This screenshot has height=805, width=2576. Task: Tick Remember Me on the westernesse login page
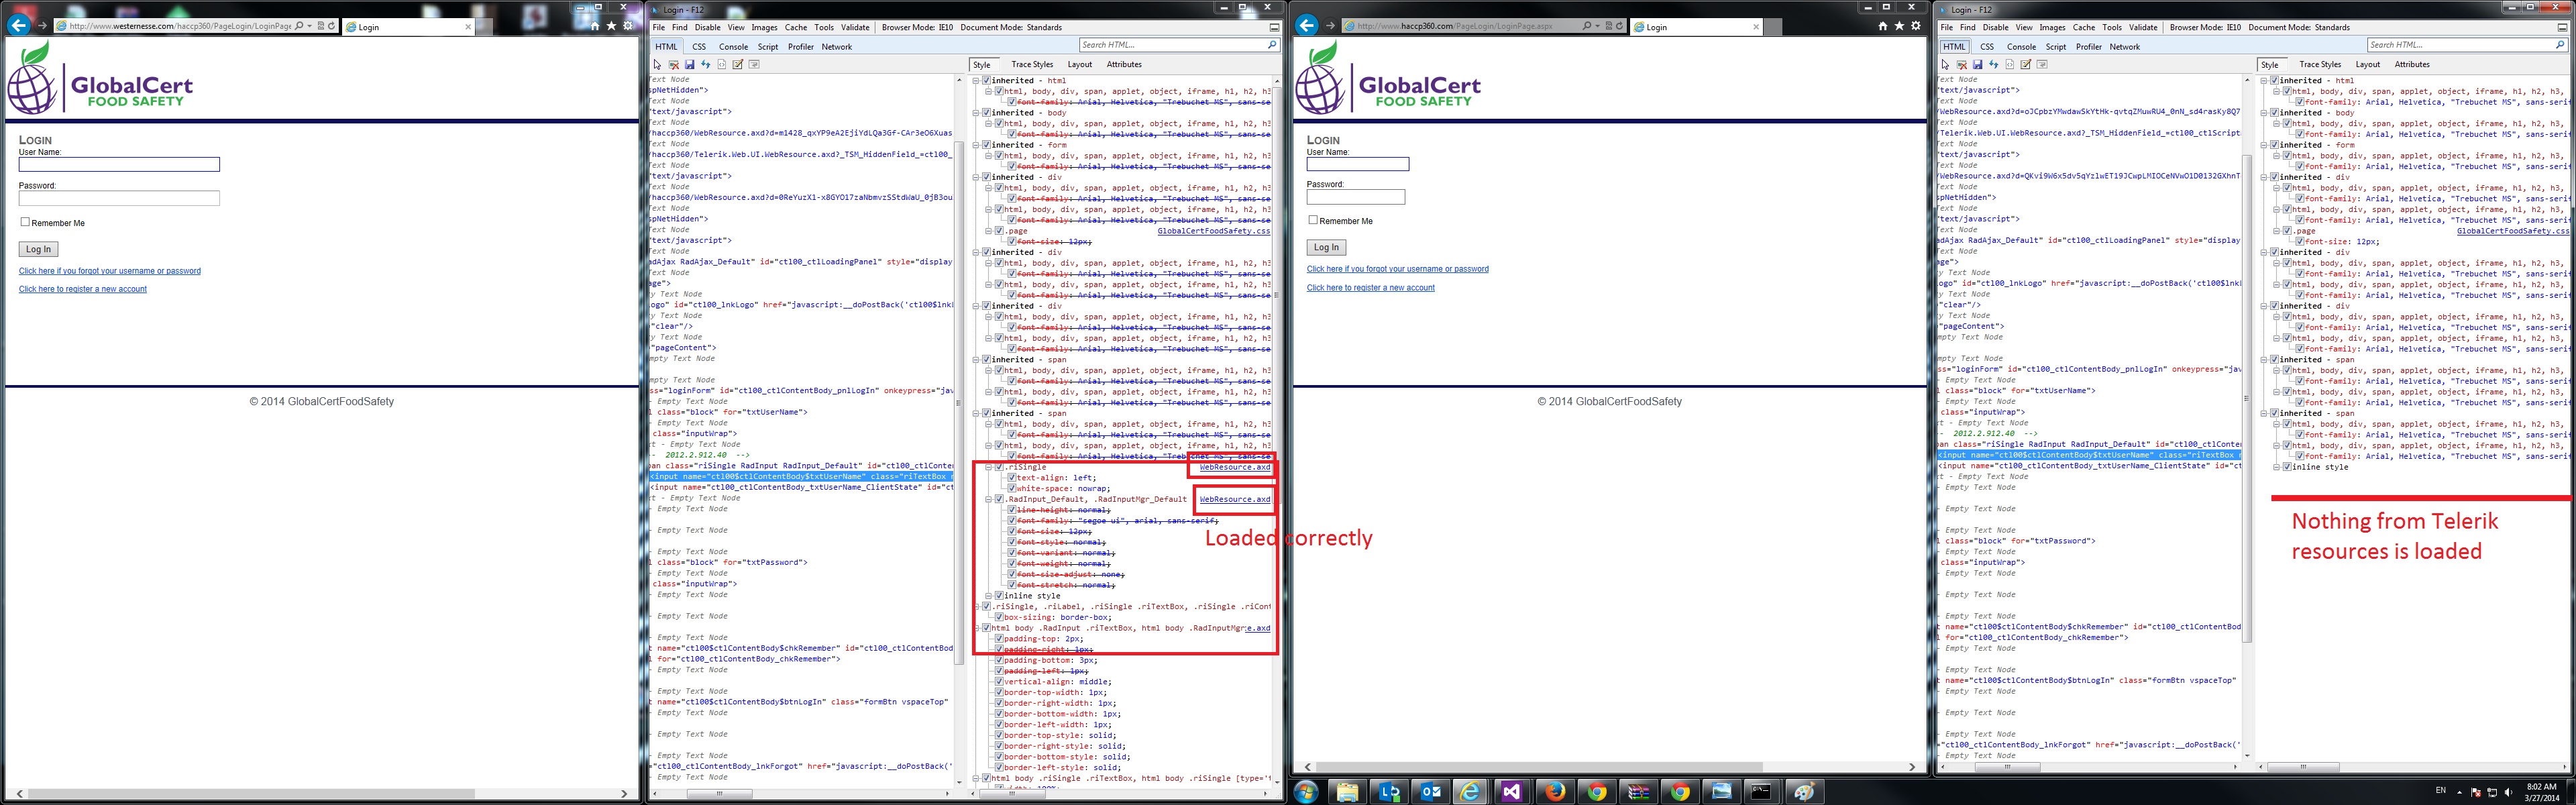[x=25, y=222]
